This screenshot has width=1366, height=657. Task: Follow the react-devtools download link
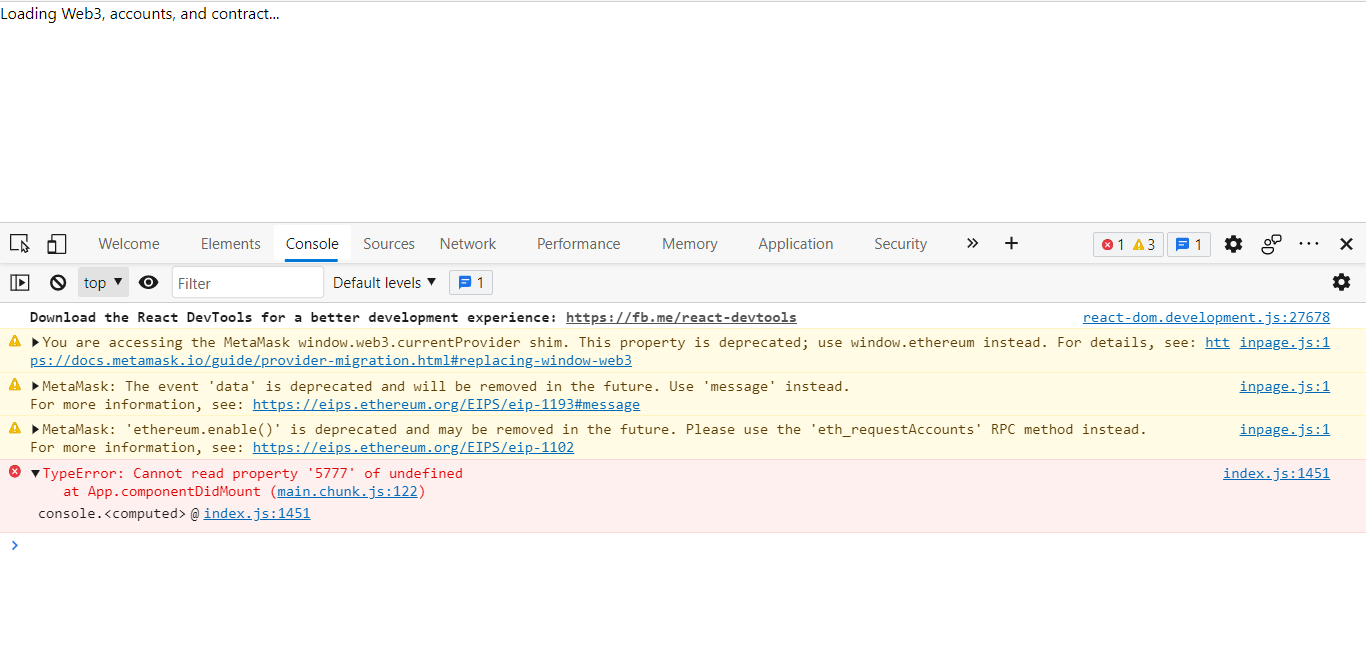click(x=681, y=317)
